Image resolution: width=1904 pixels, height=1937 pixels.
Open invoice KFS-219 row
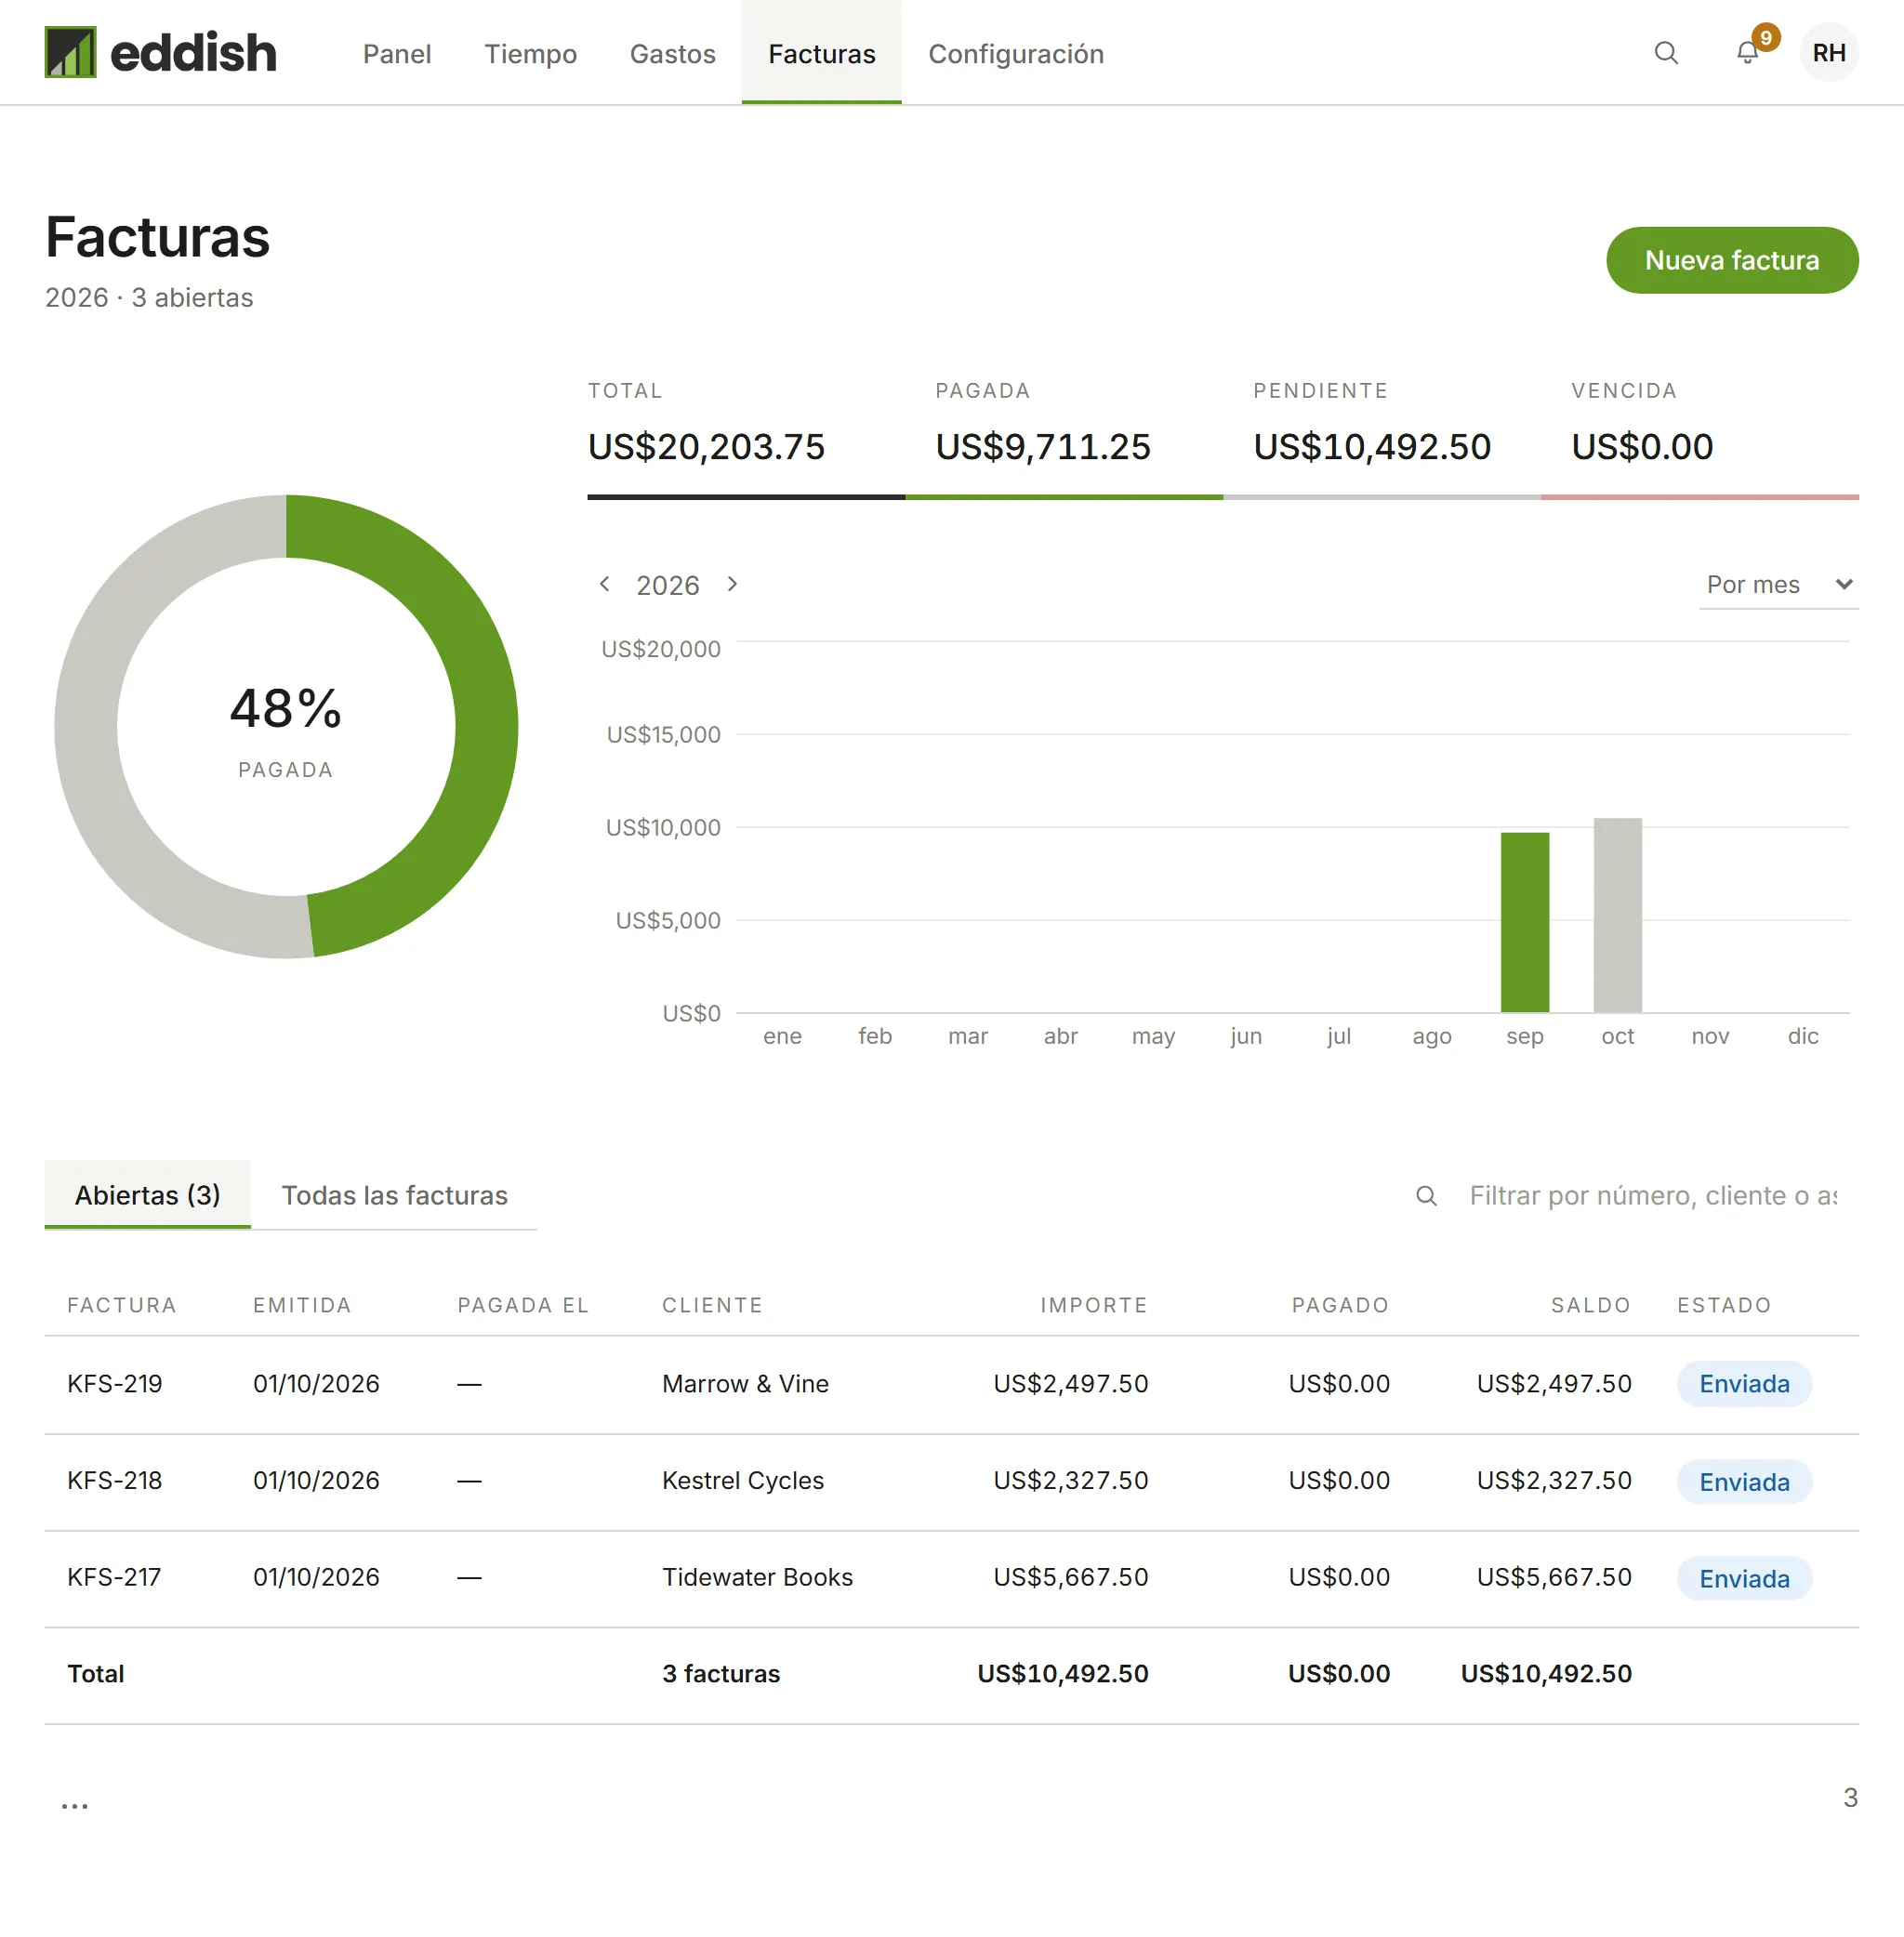[x=952, y=1385]
